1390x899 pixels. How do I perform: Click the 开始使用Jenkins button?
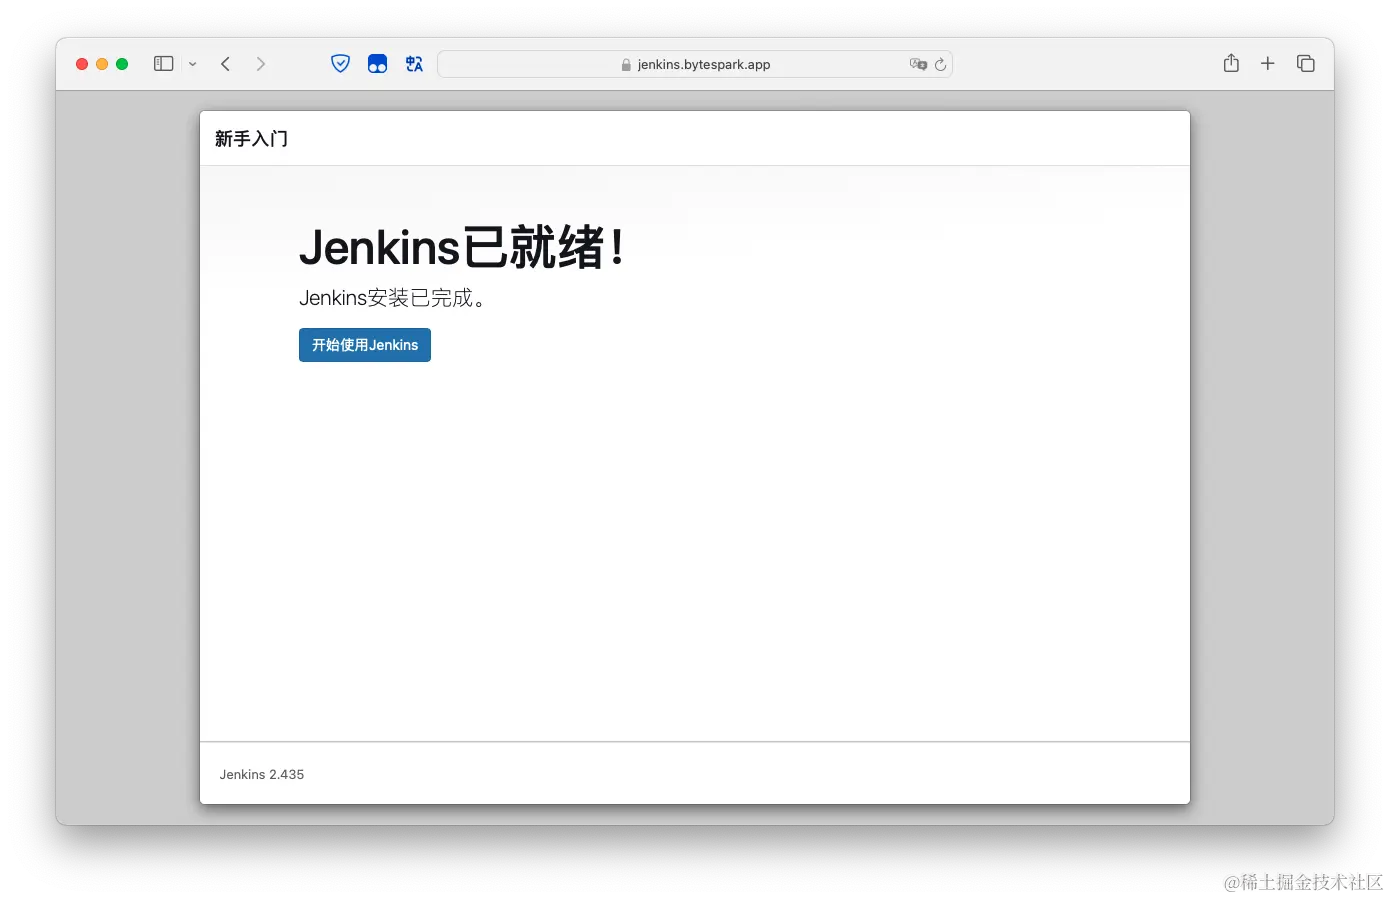(x=365, y=345)
